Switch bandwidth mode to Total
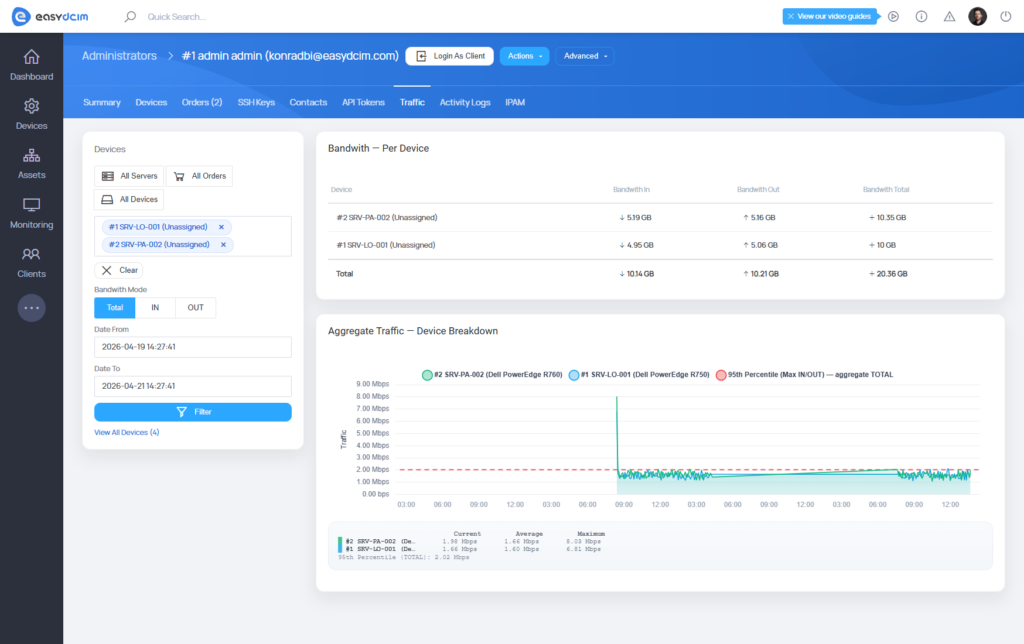1024x644 pixels. 114,307
